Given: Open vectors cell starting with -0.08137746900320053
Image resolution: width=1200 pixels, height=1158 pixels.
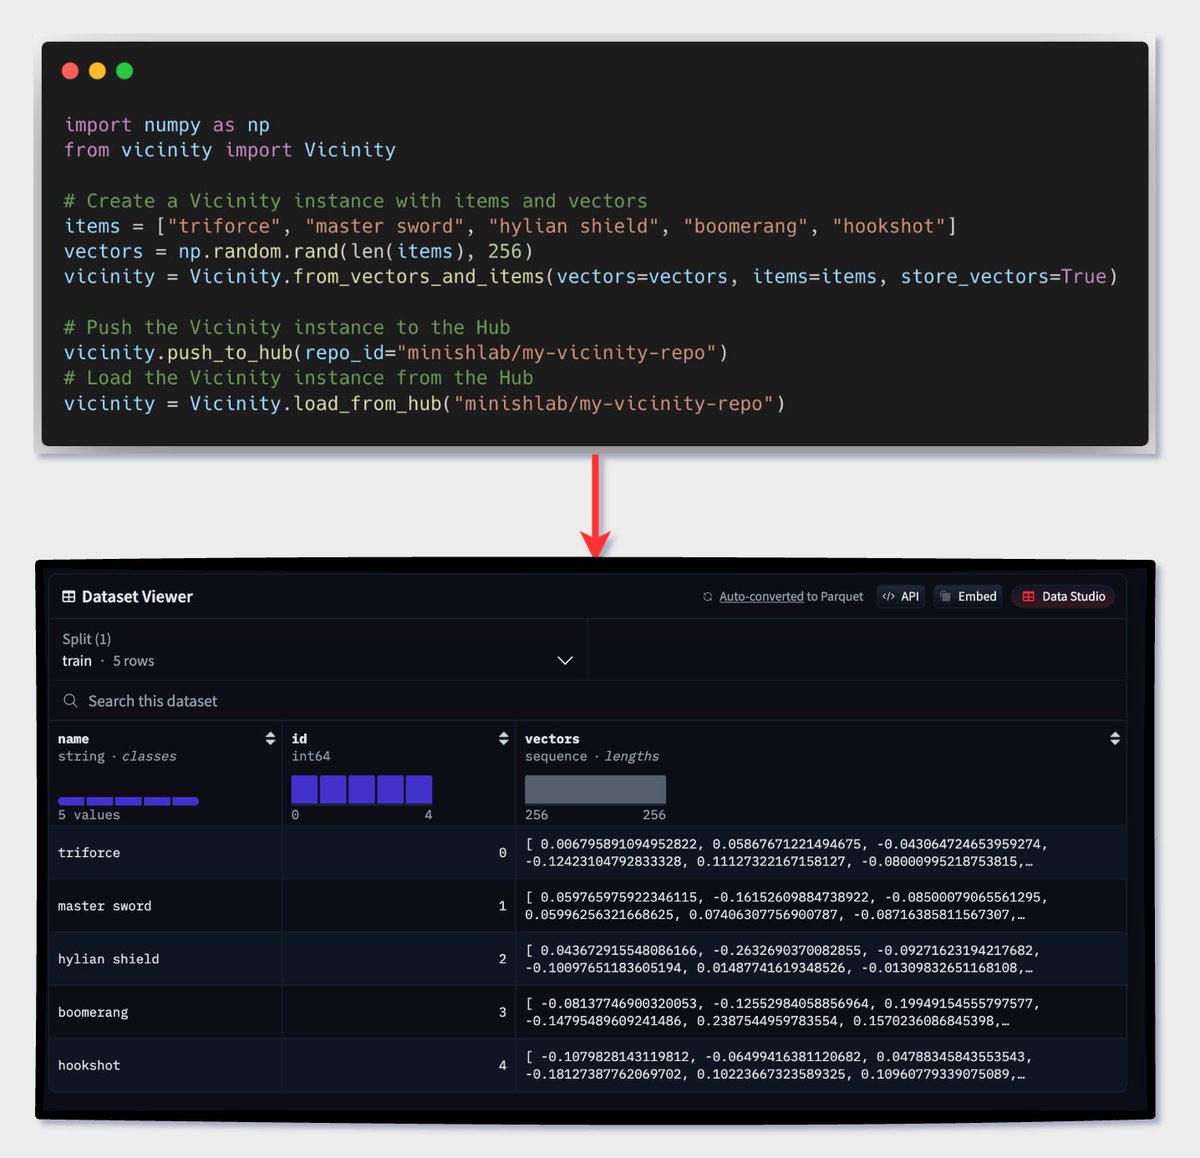Looking at the screenshot, I should [821, 1012].
